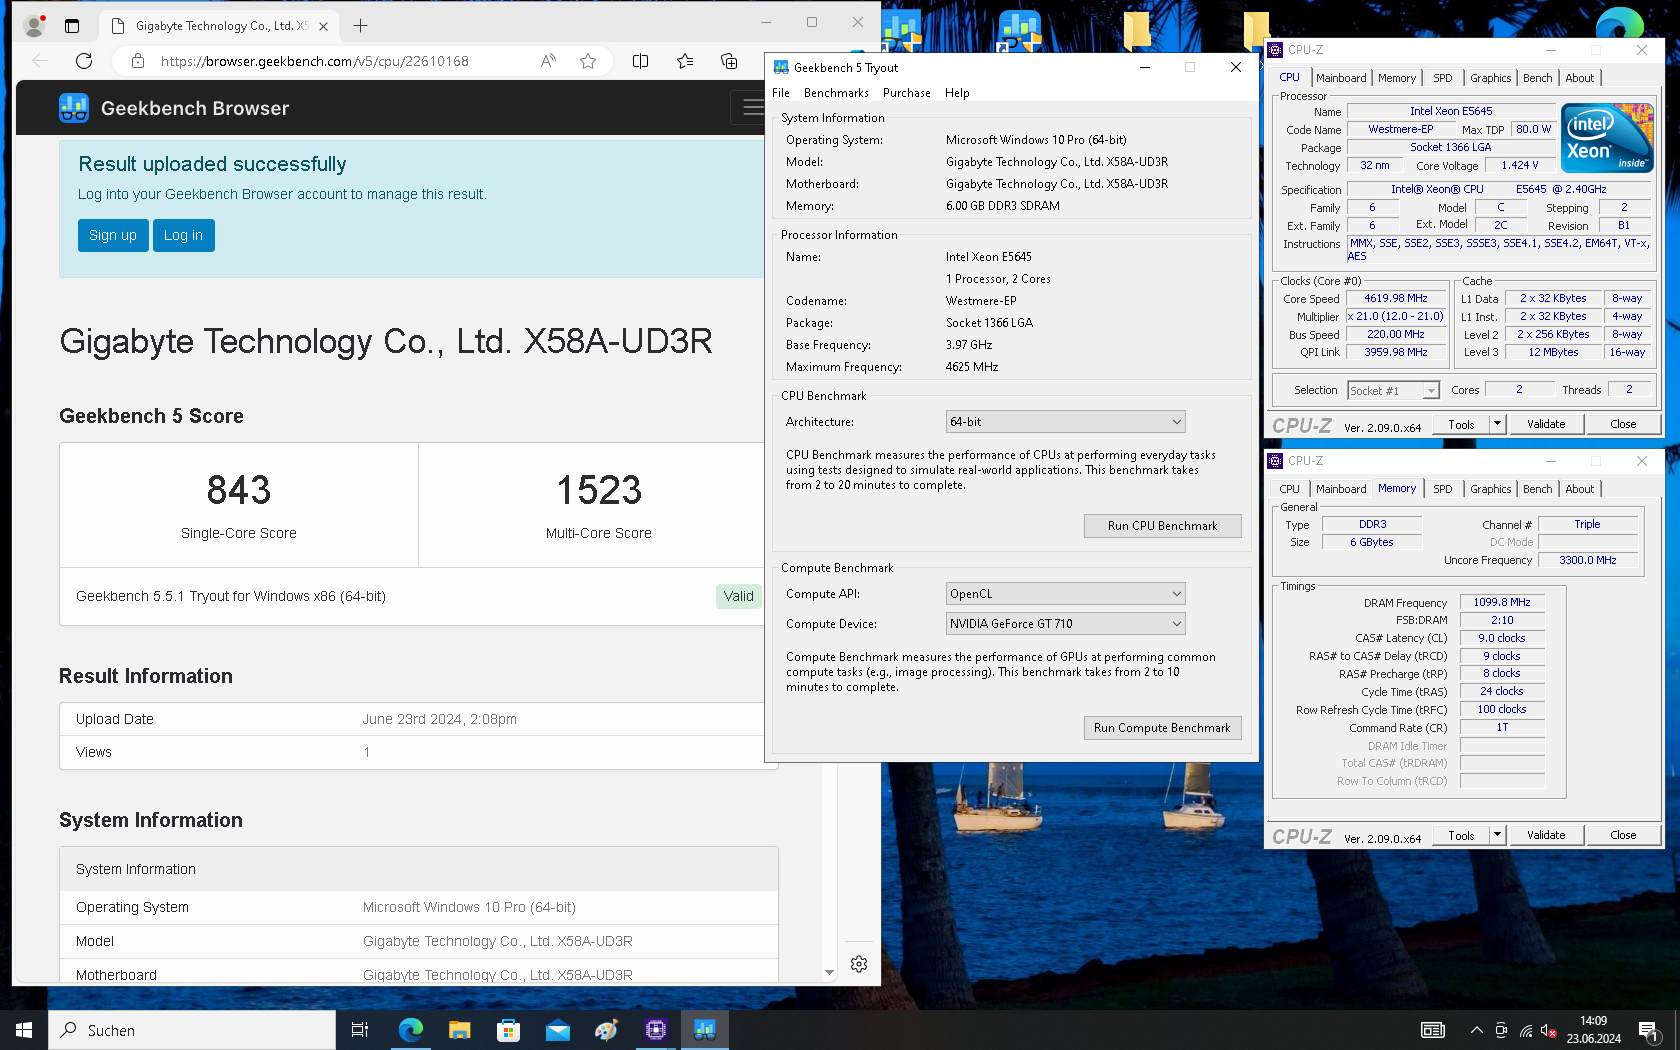The height and width of the screenshot is (1050, 1680).
Task: Switch to Mainboard tab in lower CPU-Z
Action: click(x=1341, y=489)
